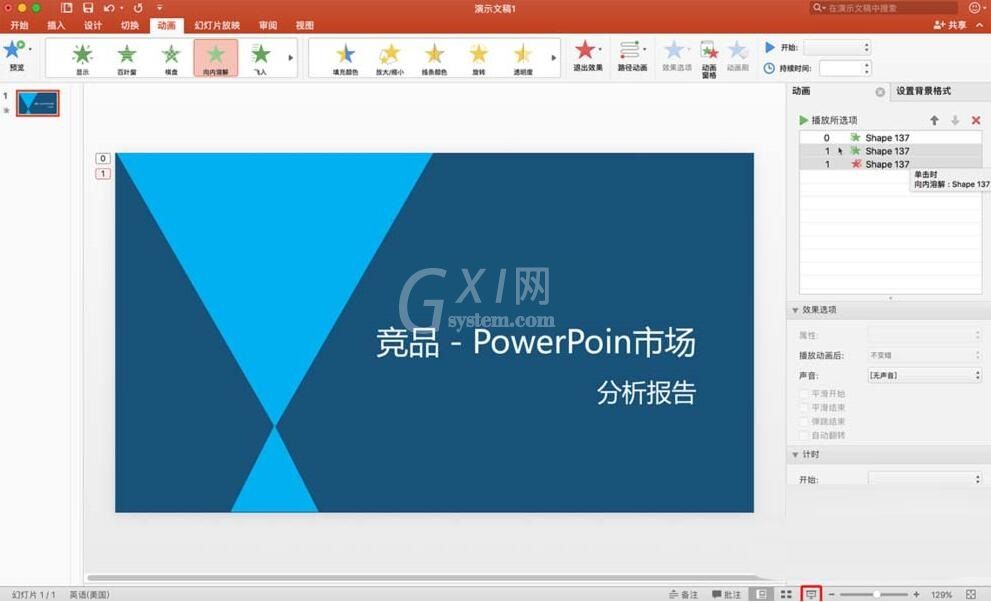Click the 预览 animation preview star icon
The width and height of the screenshot is (991, 602).
[14, 49]
